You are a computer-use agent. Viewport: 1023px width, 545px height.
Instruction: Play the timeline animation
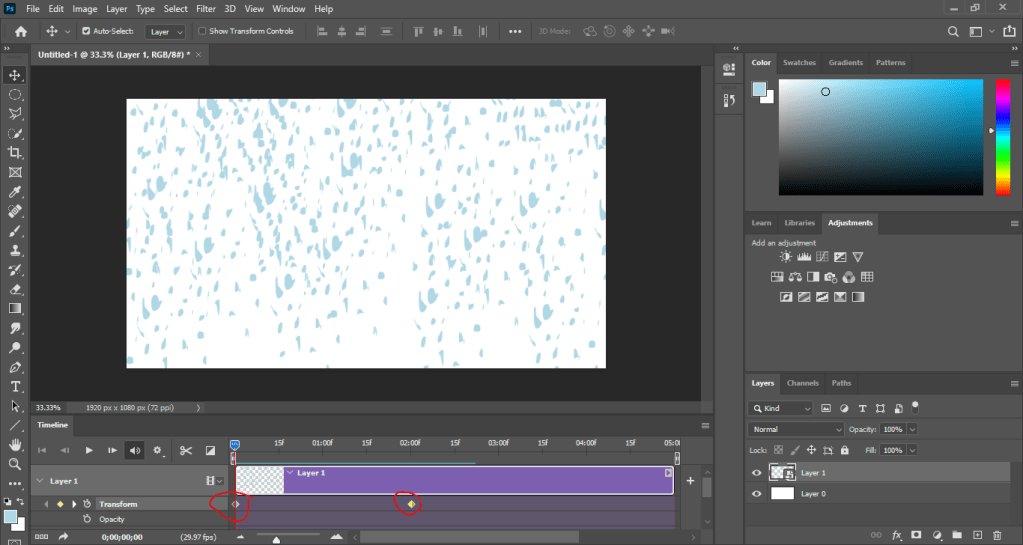(x=89, y=451)
